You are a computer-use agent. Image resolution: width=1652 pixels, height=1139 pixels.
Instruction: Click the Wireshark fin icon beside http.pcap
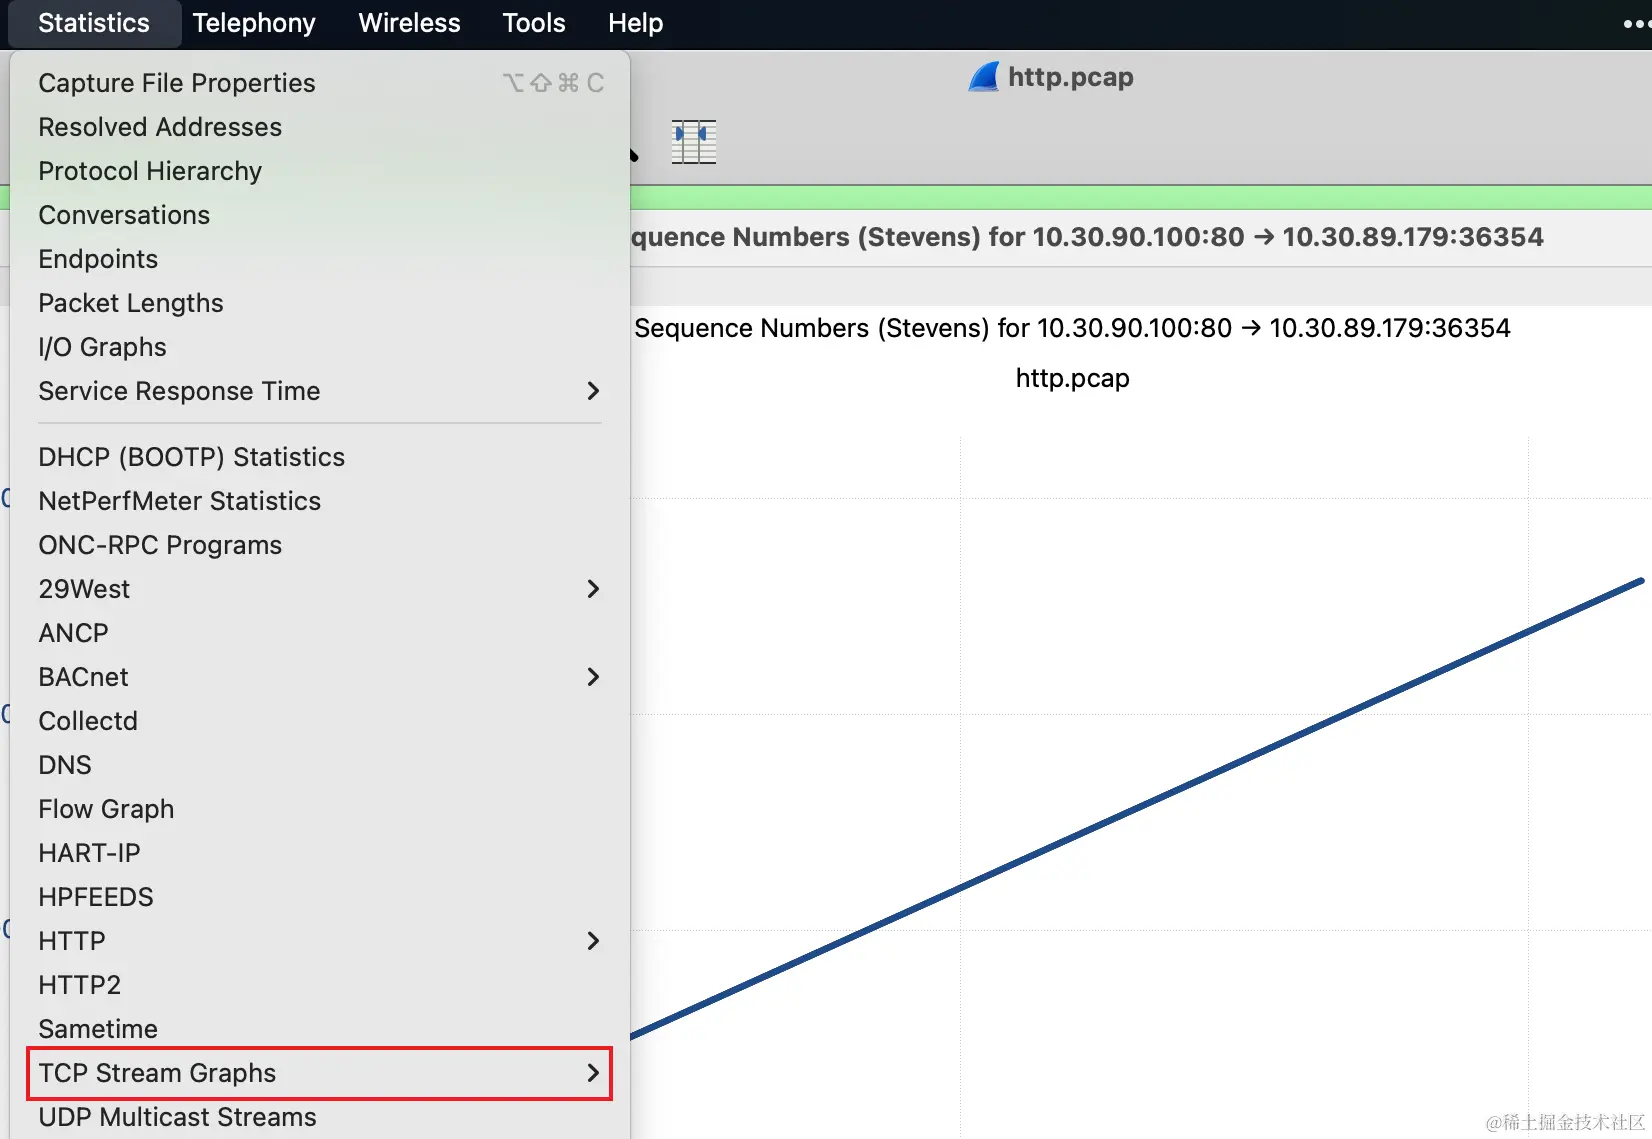[984, 77]
